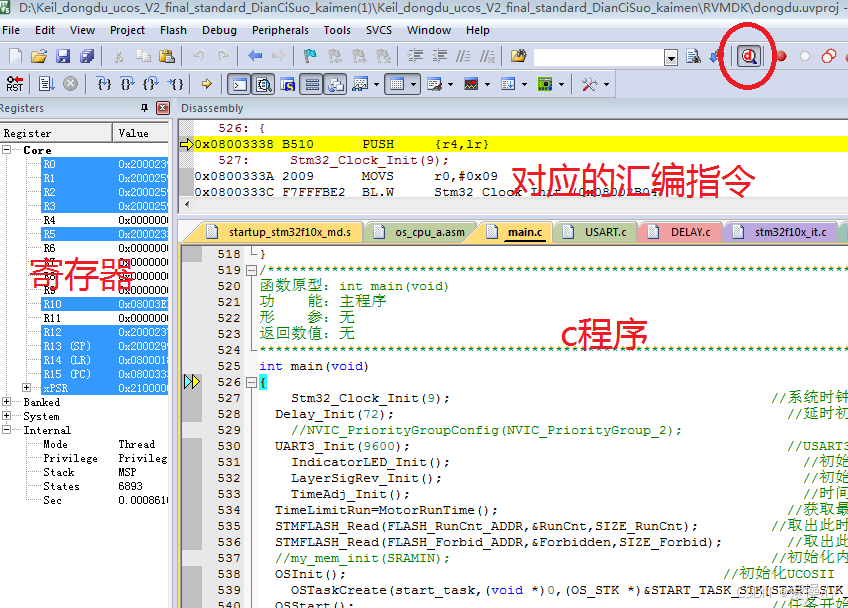Click the Start/Stop Debug Session icon
Screen dimensions: 848x608
pos(749,56)
